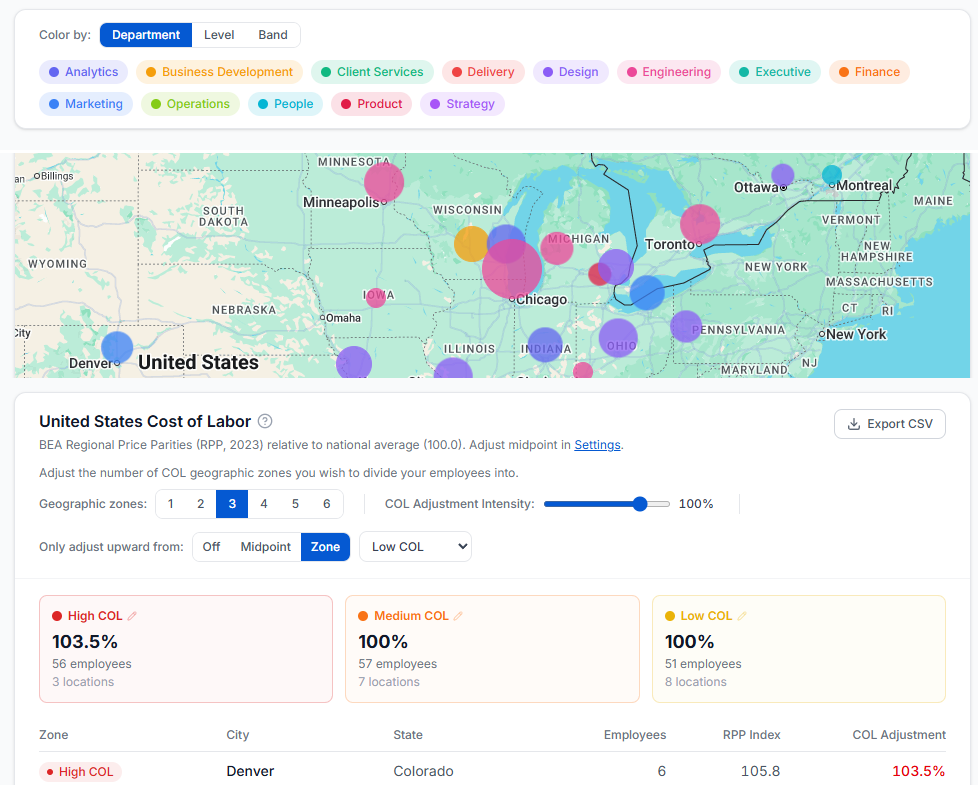978x785 pixels.
Task: Select the purple bubble in Pennsylvania
Action: pyautogui.click(x=686, y=326)
